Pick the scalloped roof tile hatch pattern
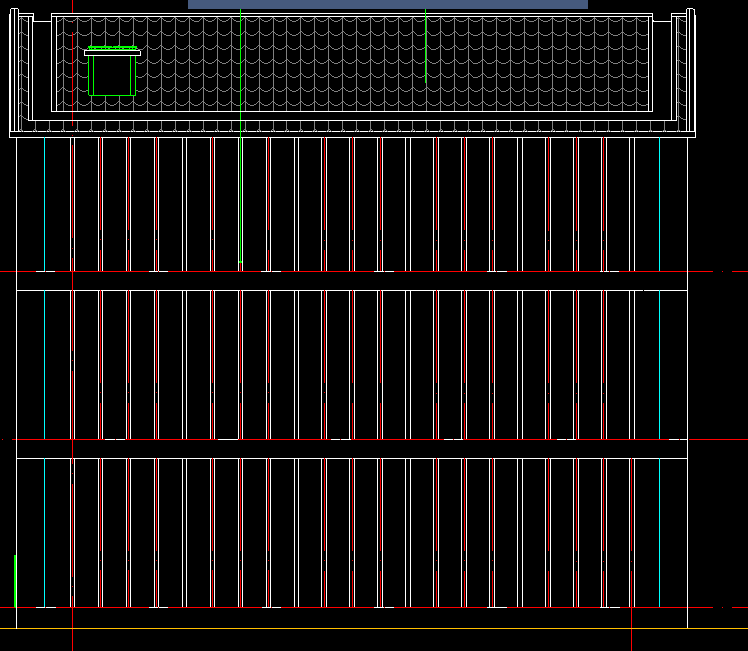The image size is (748, 651). point(353,63)
